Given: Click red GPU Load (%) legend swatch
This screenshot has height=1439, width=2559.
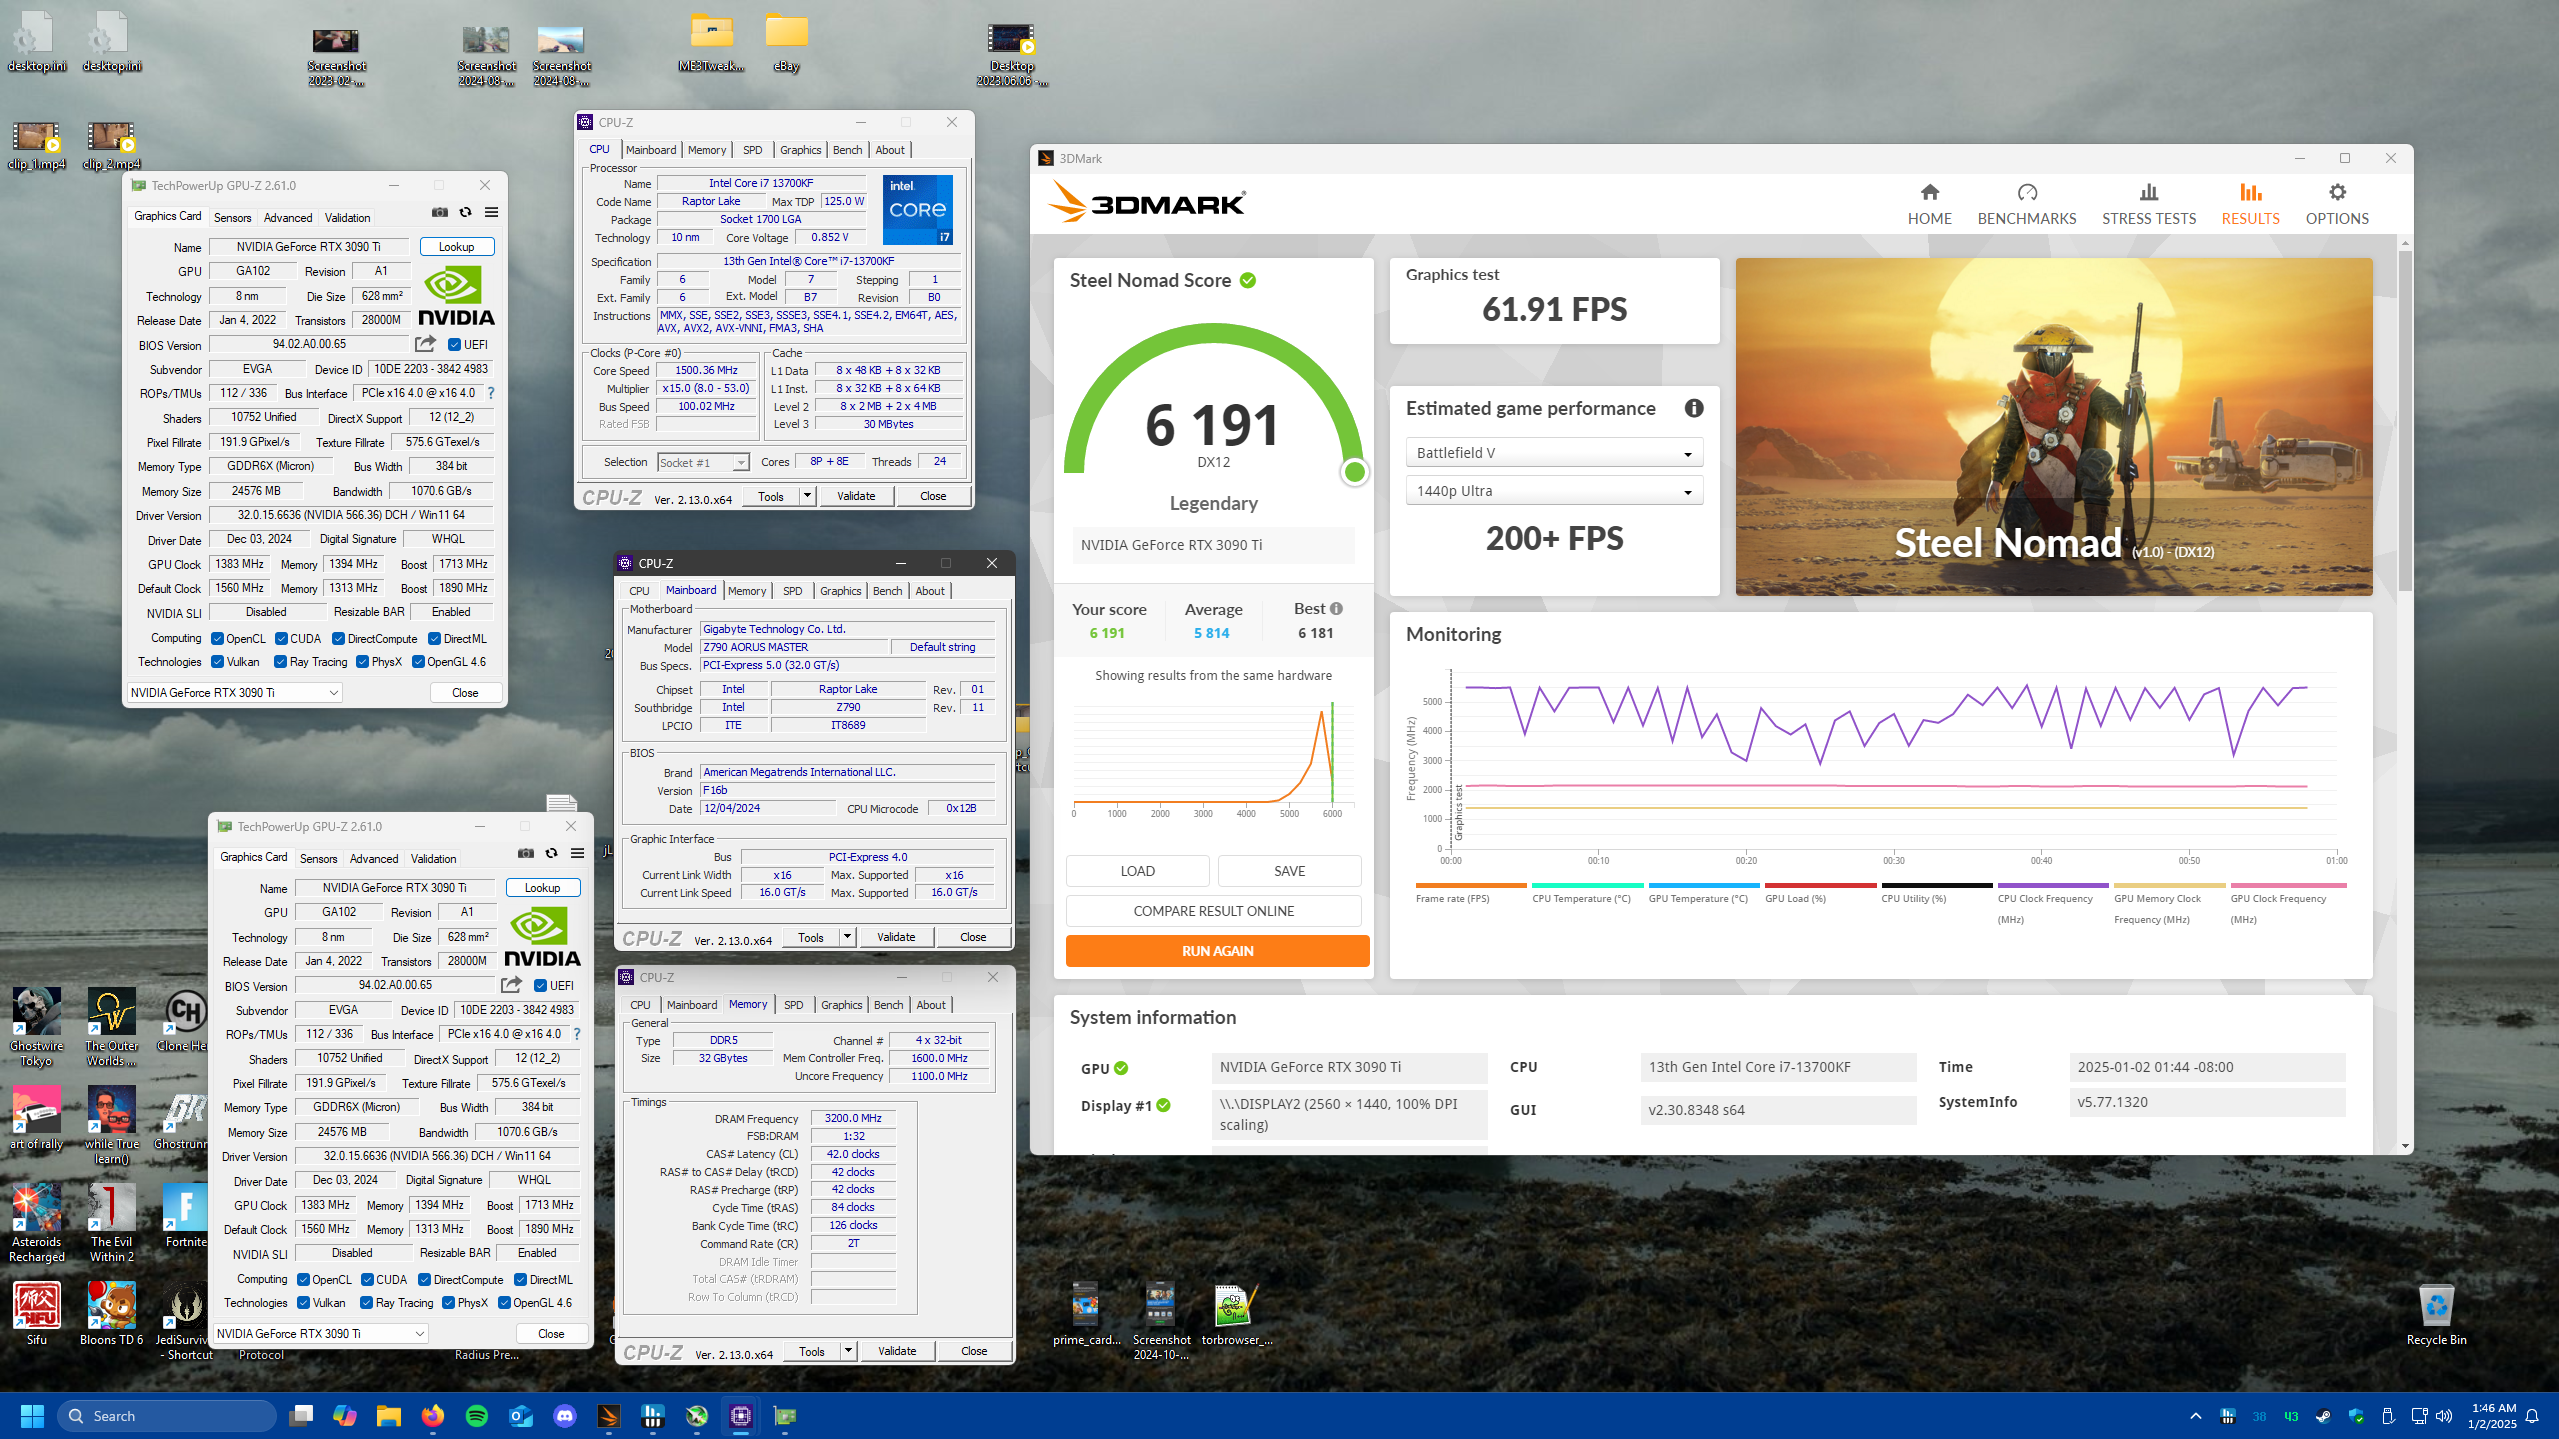Looking at the screenshot, I should (1820, 886).
